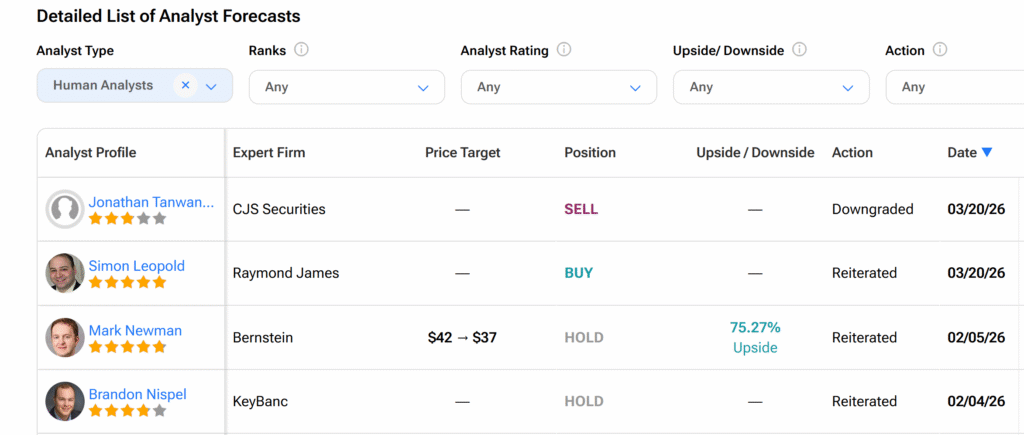The image size is (1024, 435).
Task: Open Simon Leopold's analyst profile link
Action: tap(136, 266)
